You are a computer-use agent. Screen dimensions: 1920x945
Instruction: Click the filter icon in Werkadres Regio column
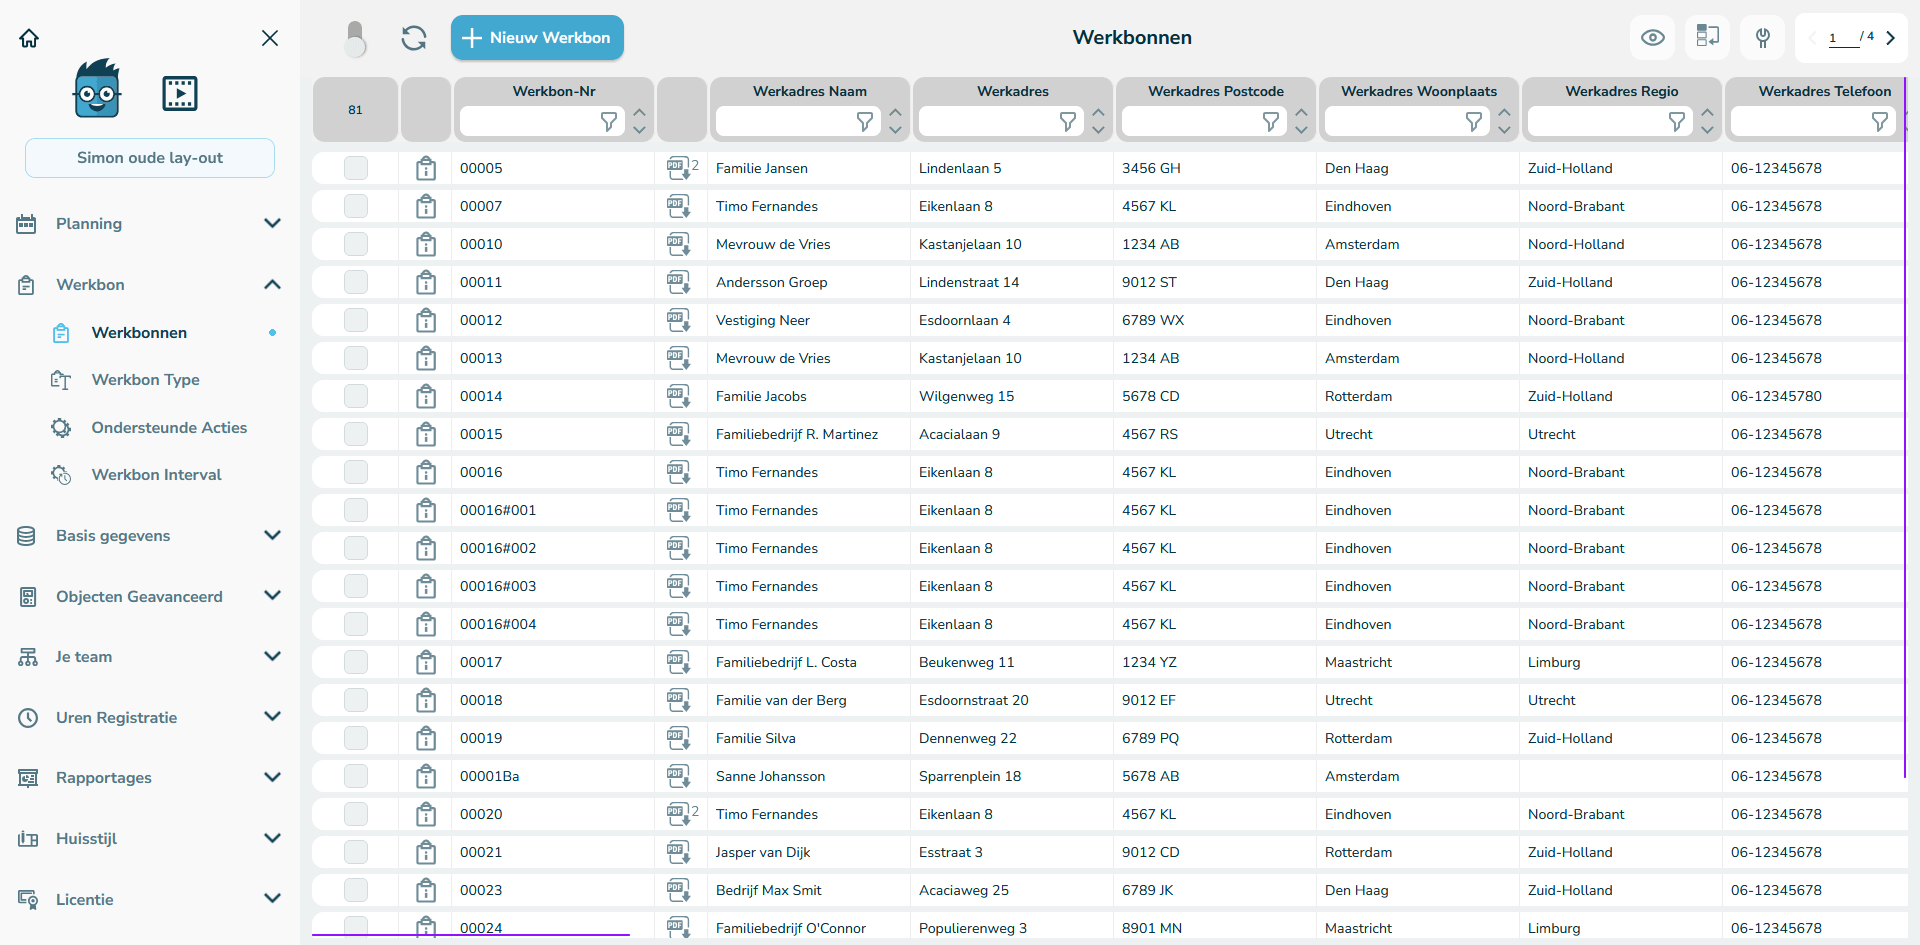point(1676,121)
